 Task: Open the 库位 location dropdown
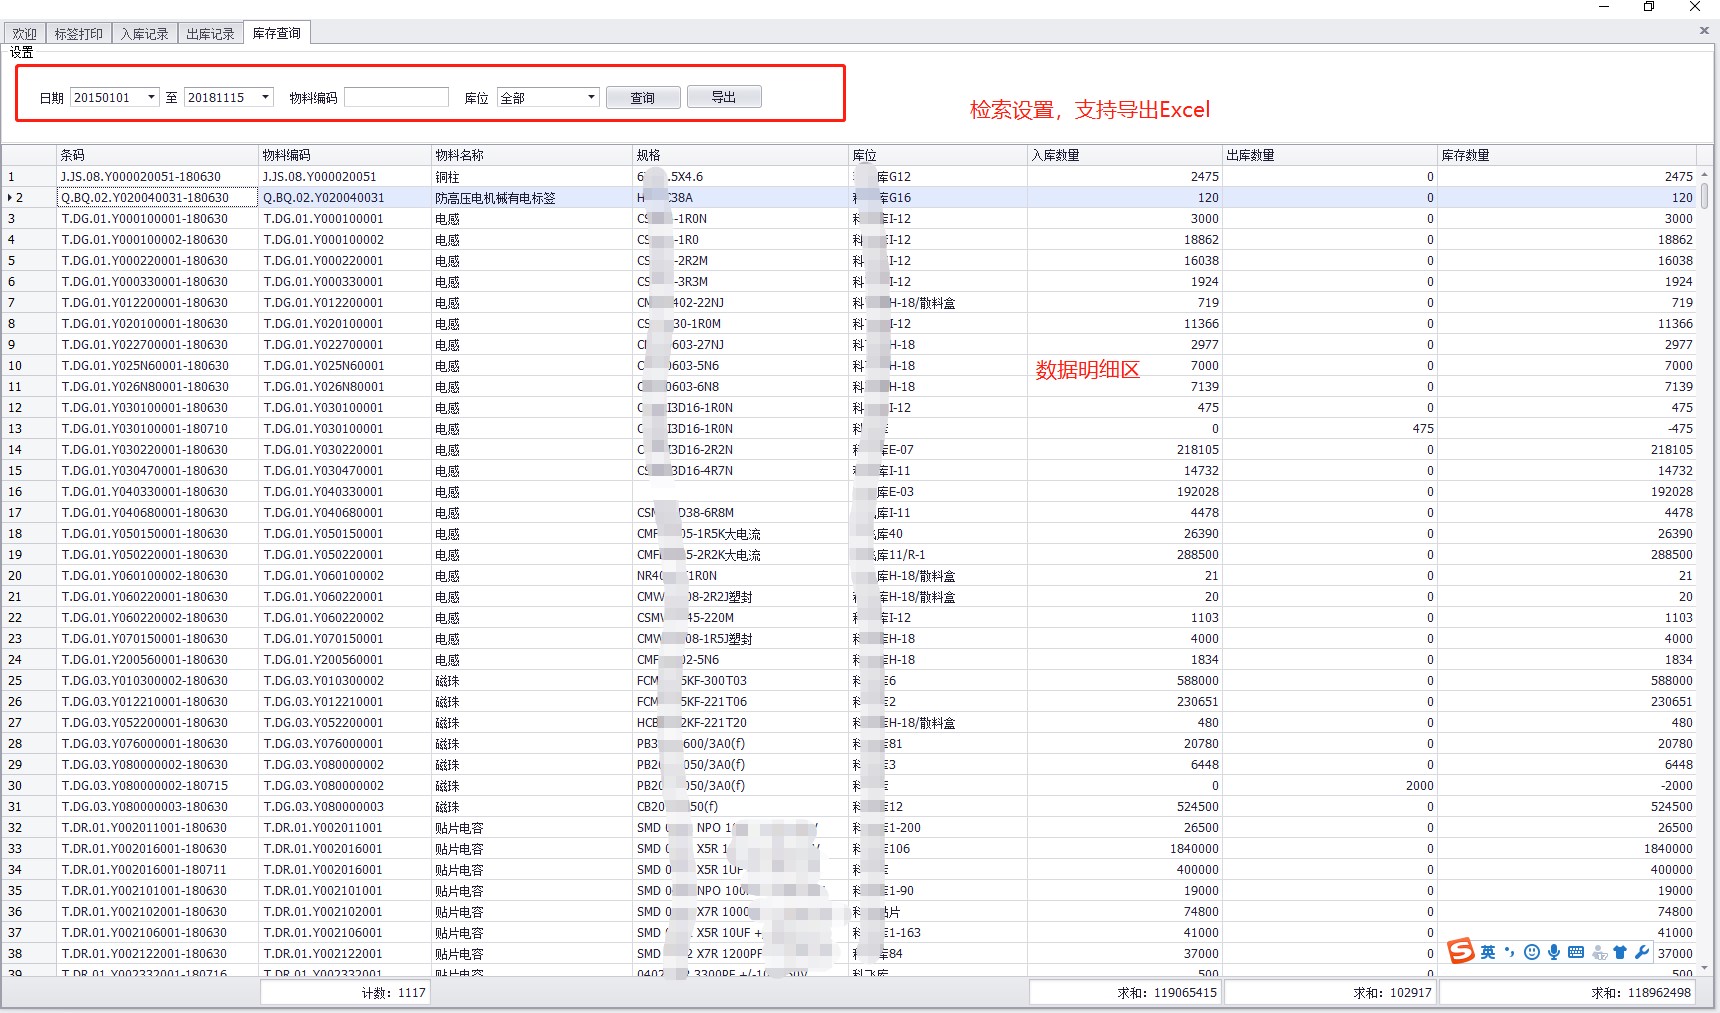pyautogui.click(x=591, y=97)
